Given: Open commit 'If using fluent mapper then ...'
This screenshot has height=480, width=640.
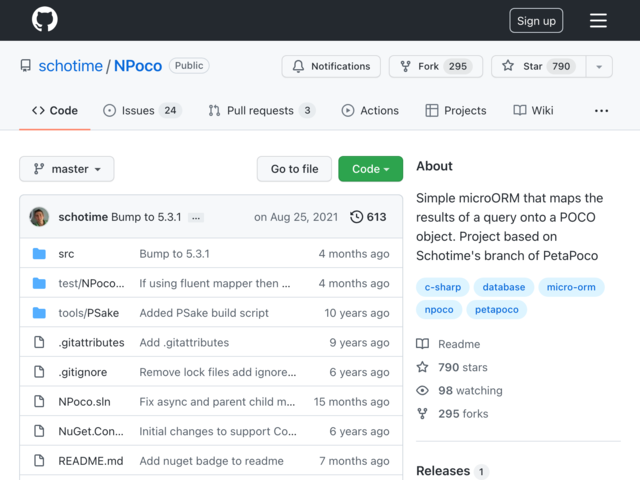Looking at the screenshot, I should [x=215, y=283].
